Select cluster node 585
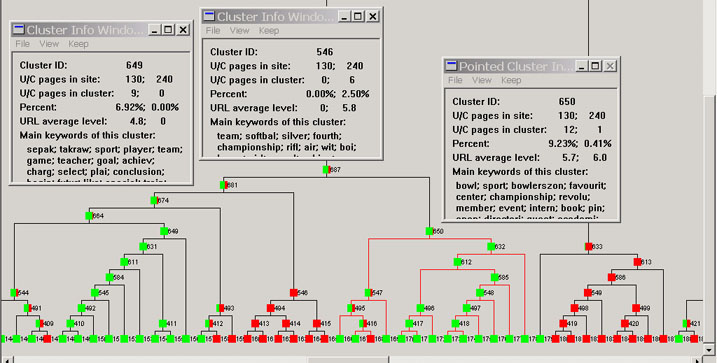The image size is (717, 363). pos(494,278)
